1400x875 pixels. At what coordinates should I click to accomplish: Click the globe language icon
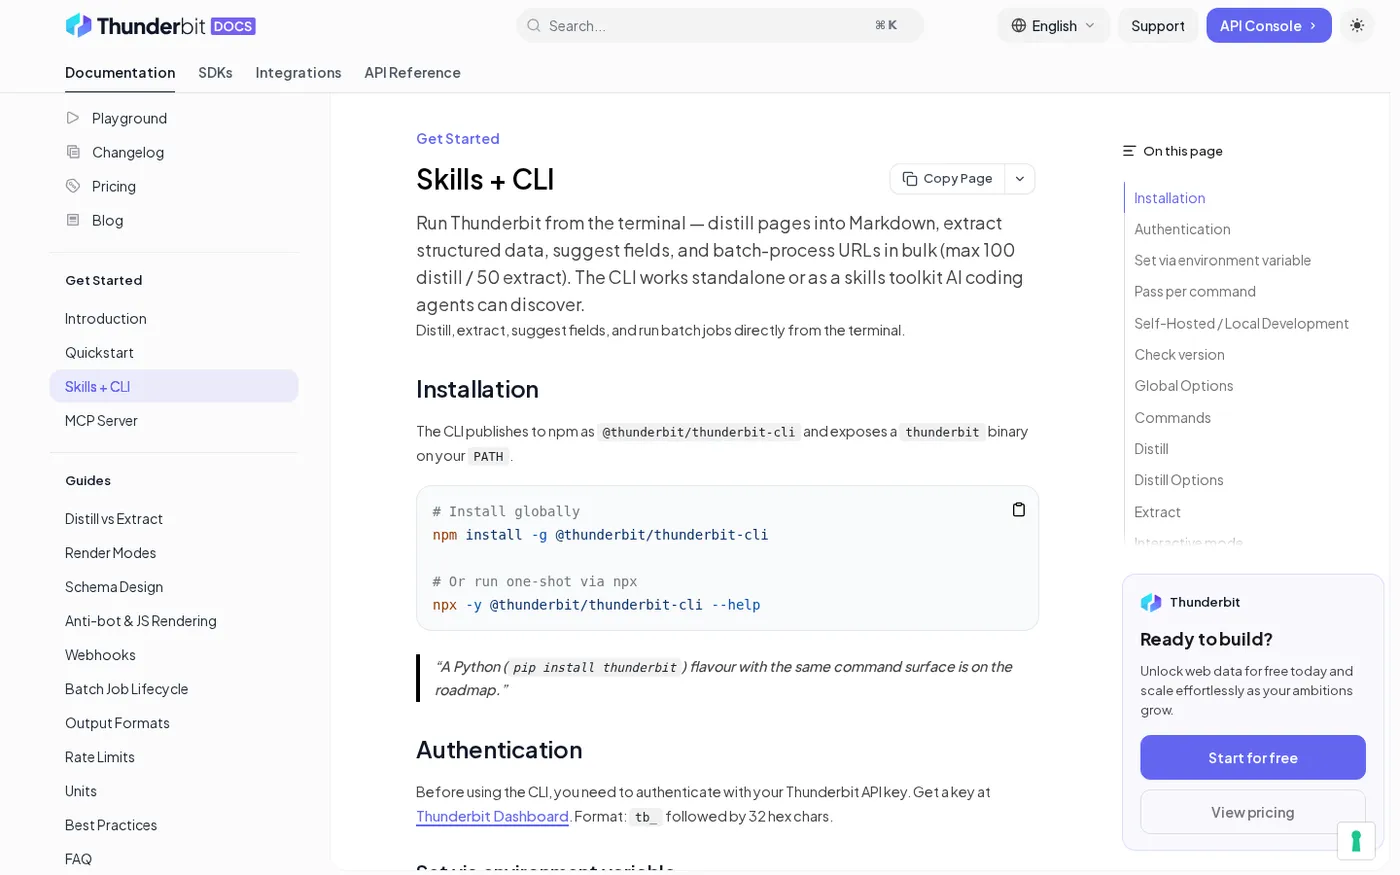click(x=1019, y=26)
